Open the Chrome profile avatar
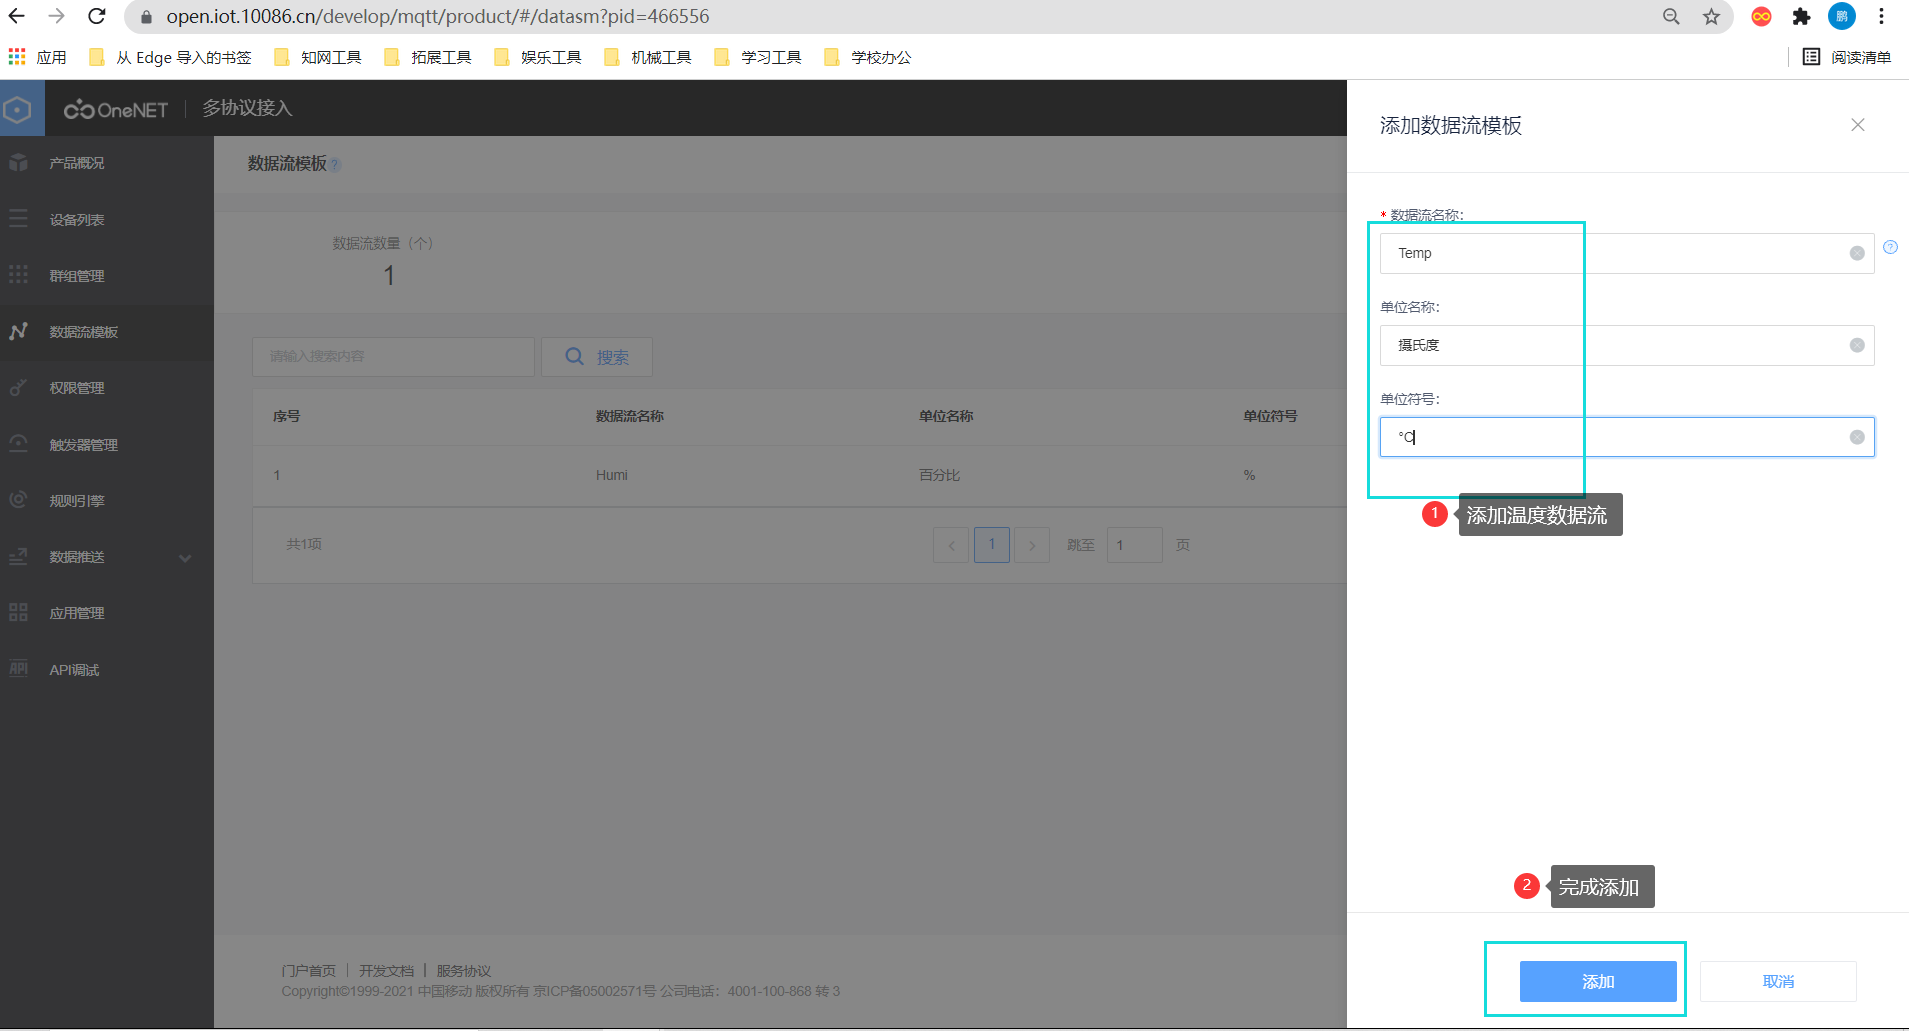 pos(1842,16)
